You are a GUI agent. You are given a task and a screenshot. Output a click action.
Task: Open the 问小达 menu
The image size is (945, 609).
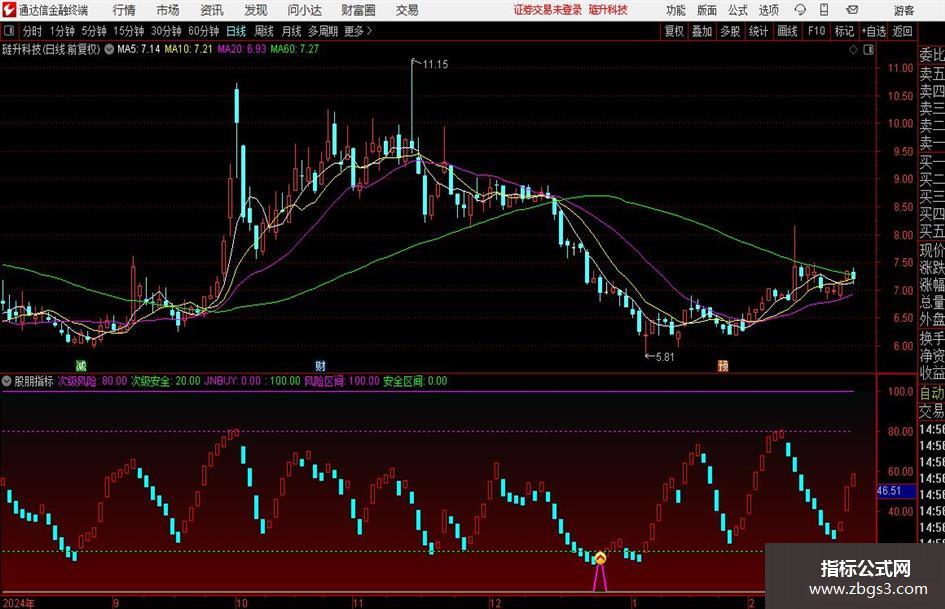(304, 10)
